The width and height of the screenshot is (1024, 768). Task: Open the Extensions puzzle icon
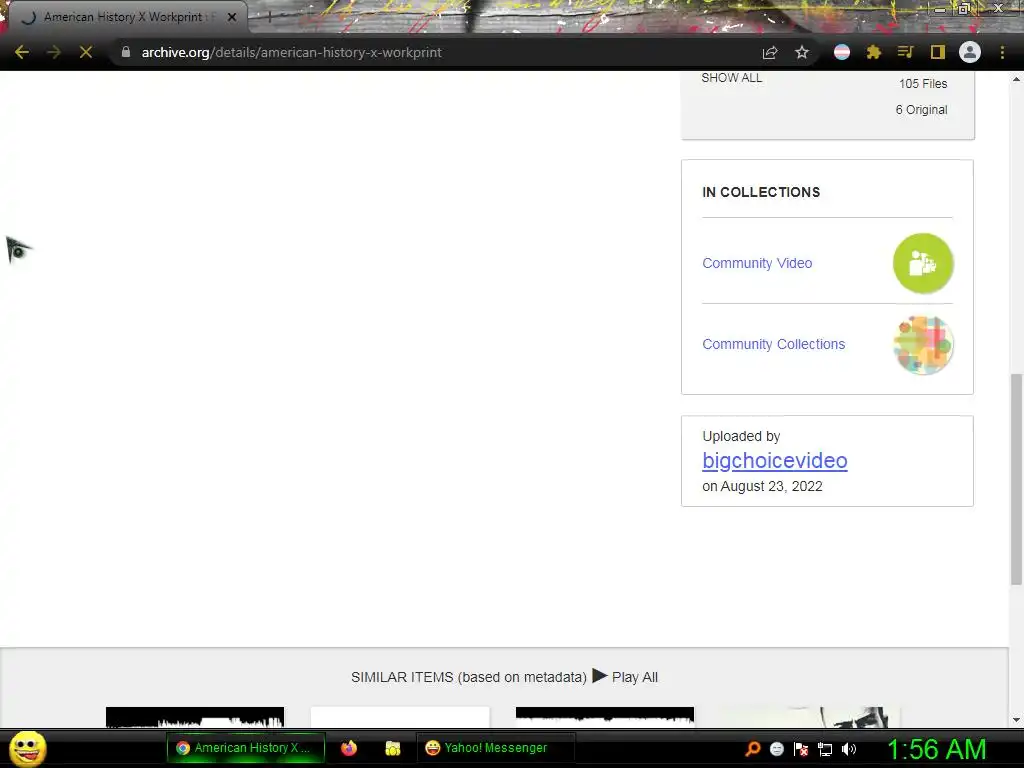873,52
